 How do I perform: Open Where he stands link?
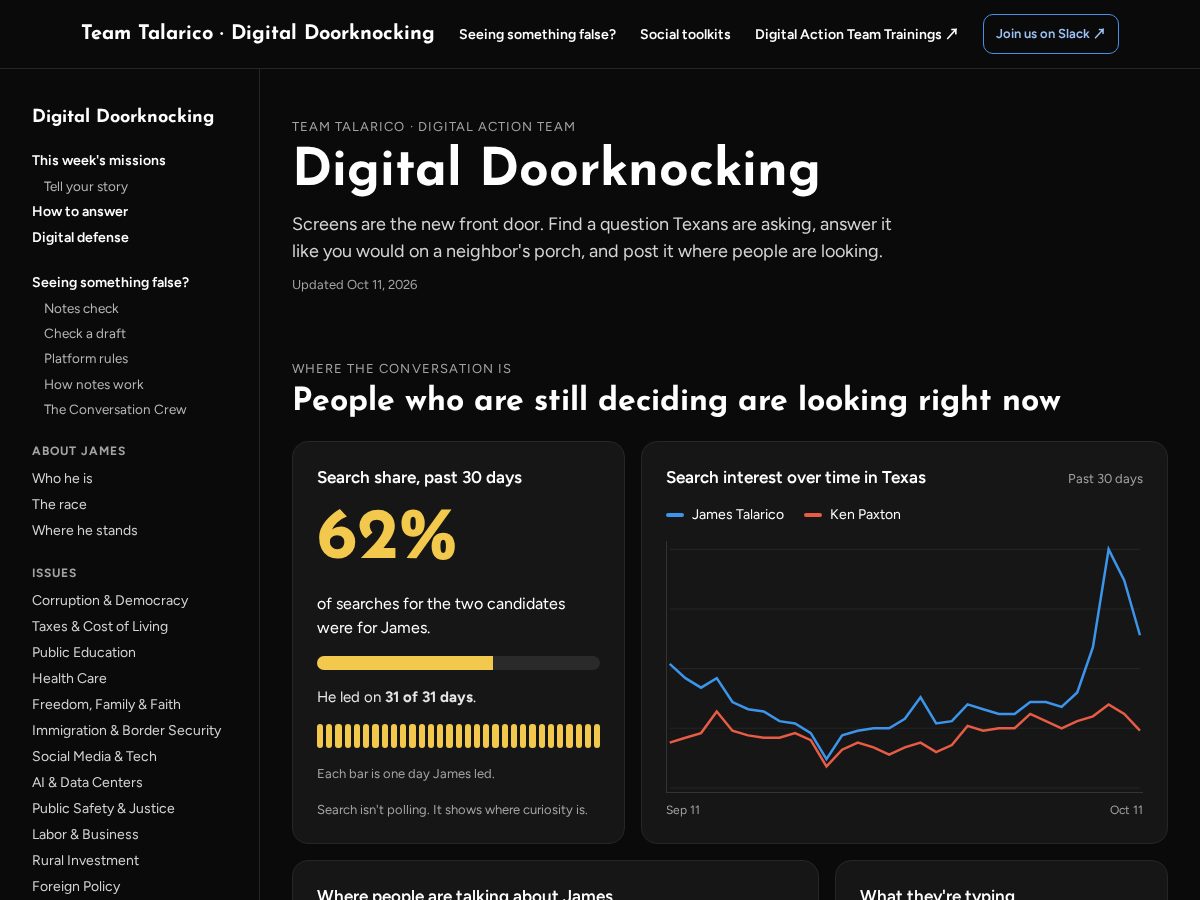(85, 530)
